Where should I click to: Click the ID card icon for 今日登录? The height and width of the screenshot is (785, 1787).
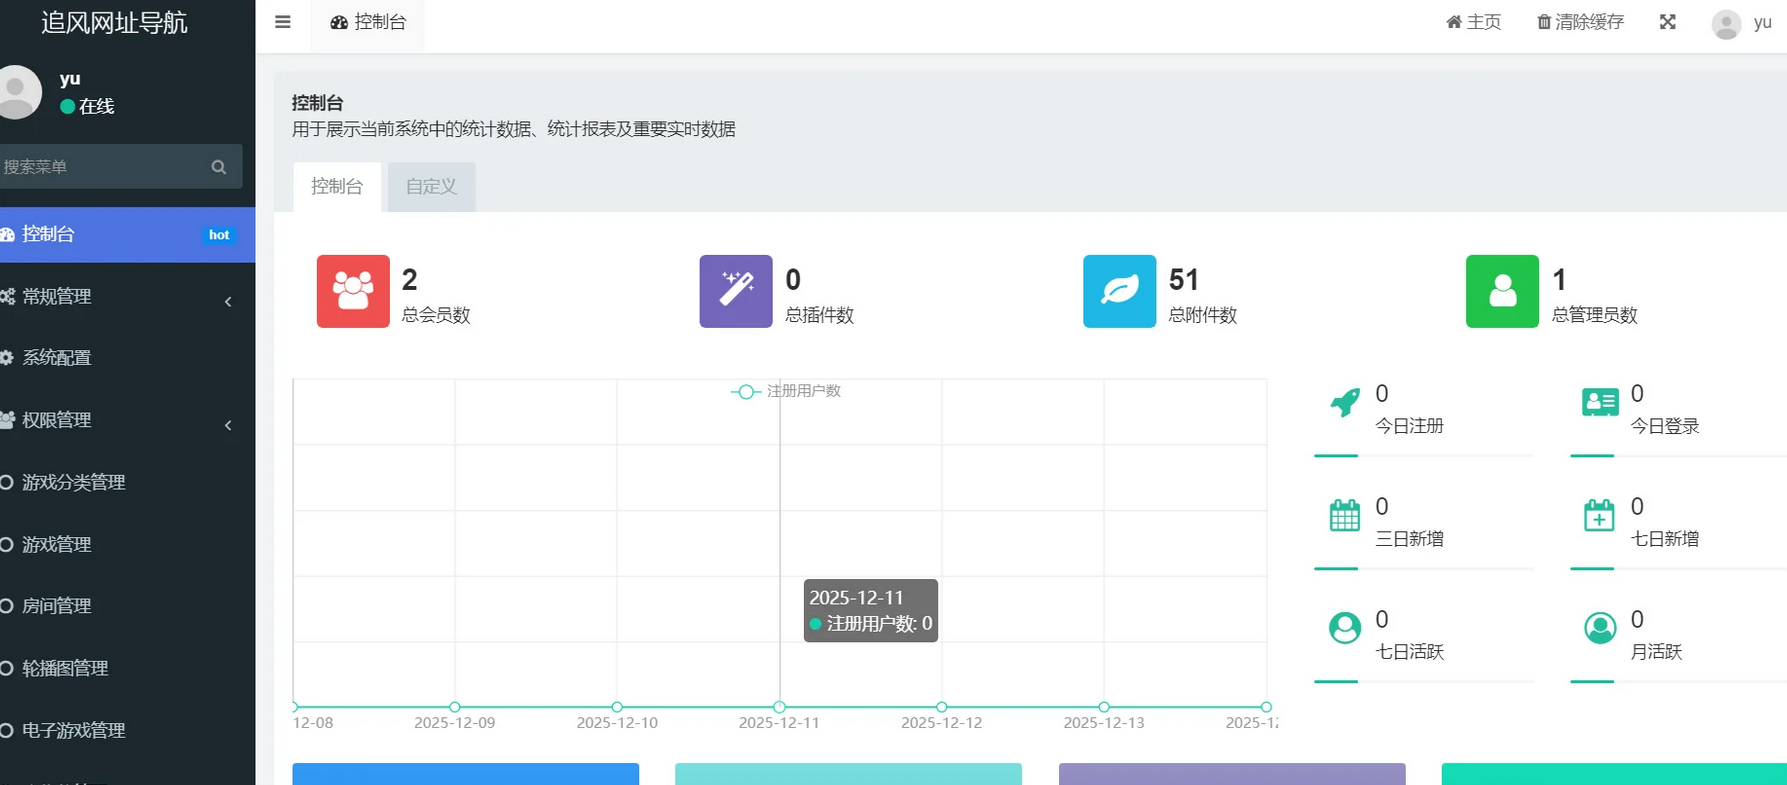pos(1600,403)
